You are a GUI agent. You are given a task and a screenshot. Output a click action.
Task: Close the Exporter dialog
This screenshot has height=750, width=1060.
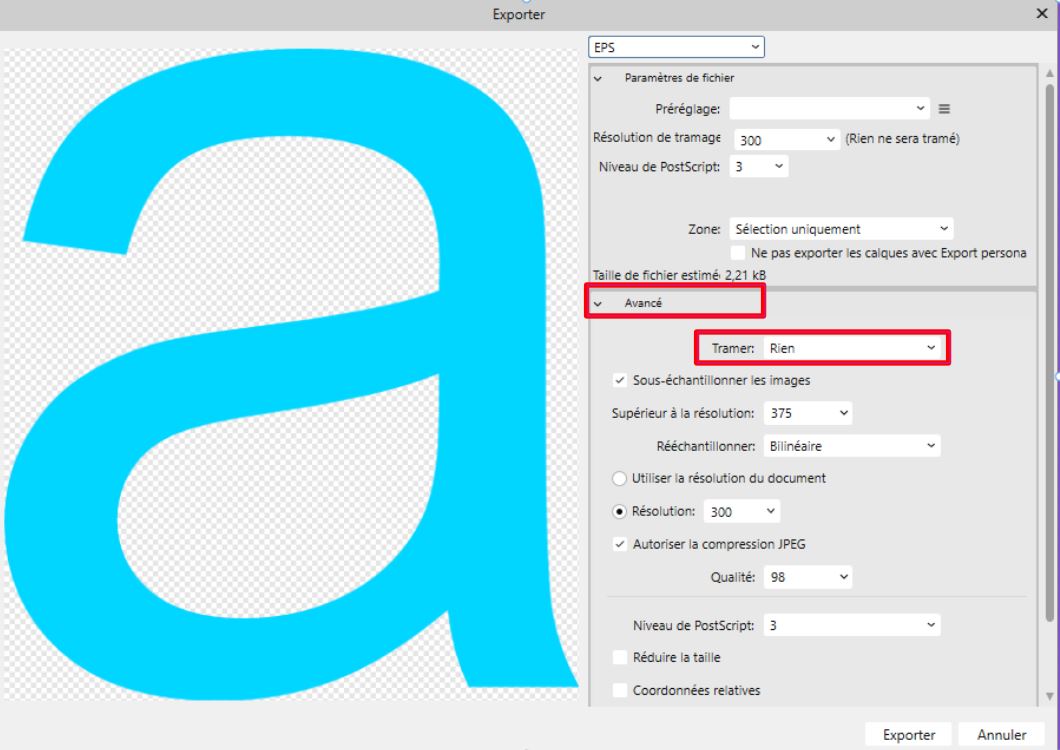1042,14
